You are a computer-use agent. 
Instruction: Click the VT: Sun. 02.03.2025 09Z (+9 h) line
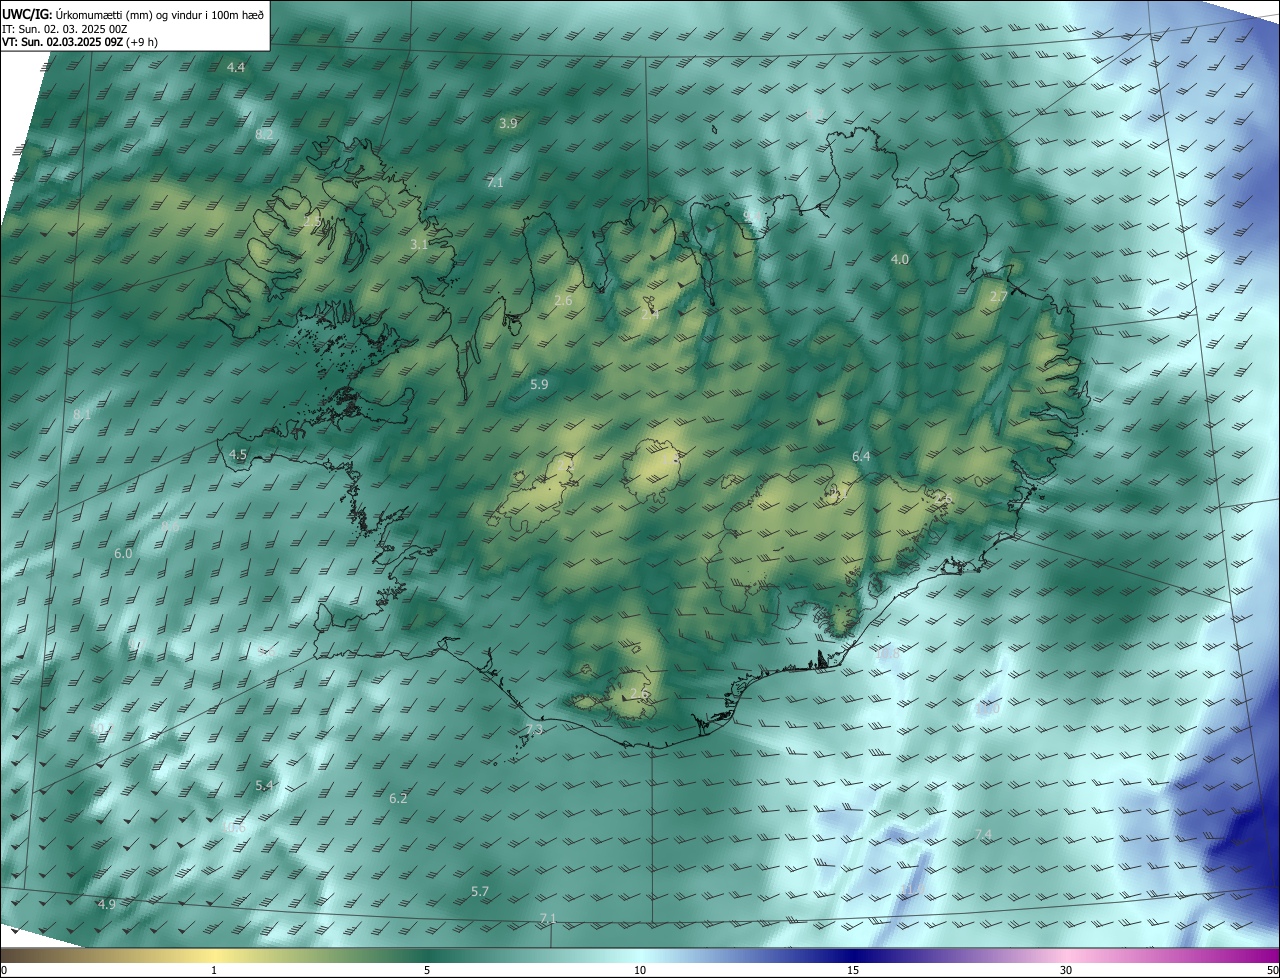point(80,42)
